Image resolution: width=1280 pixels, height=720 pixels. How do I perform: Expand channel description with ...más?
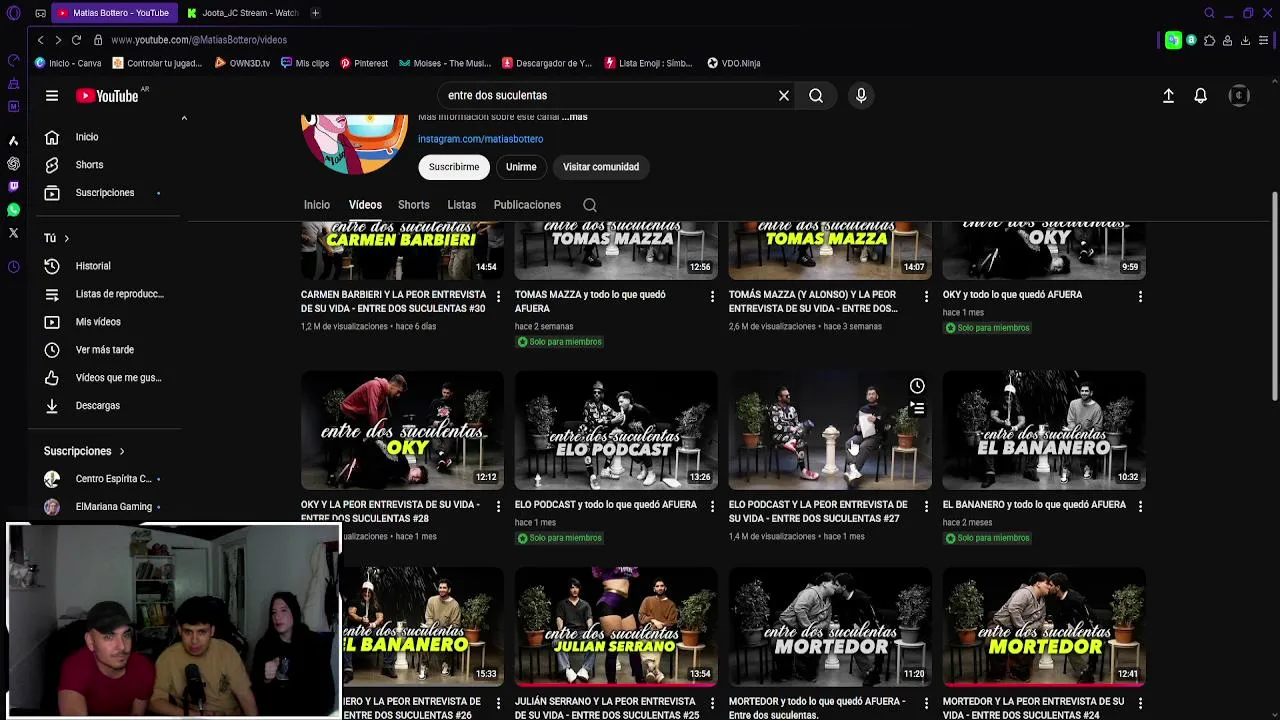575,117
